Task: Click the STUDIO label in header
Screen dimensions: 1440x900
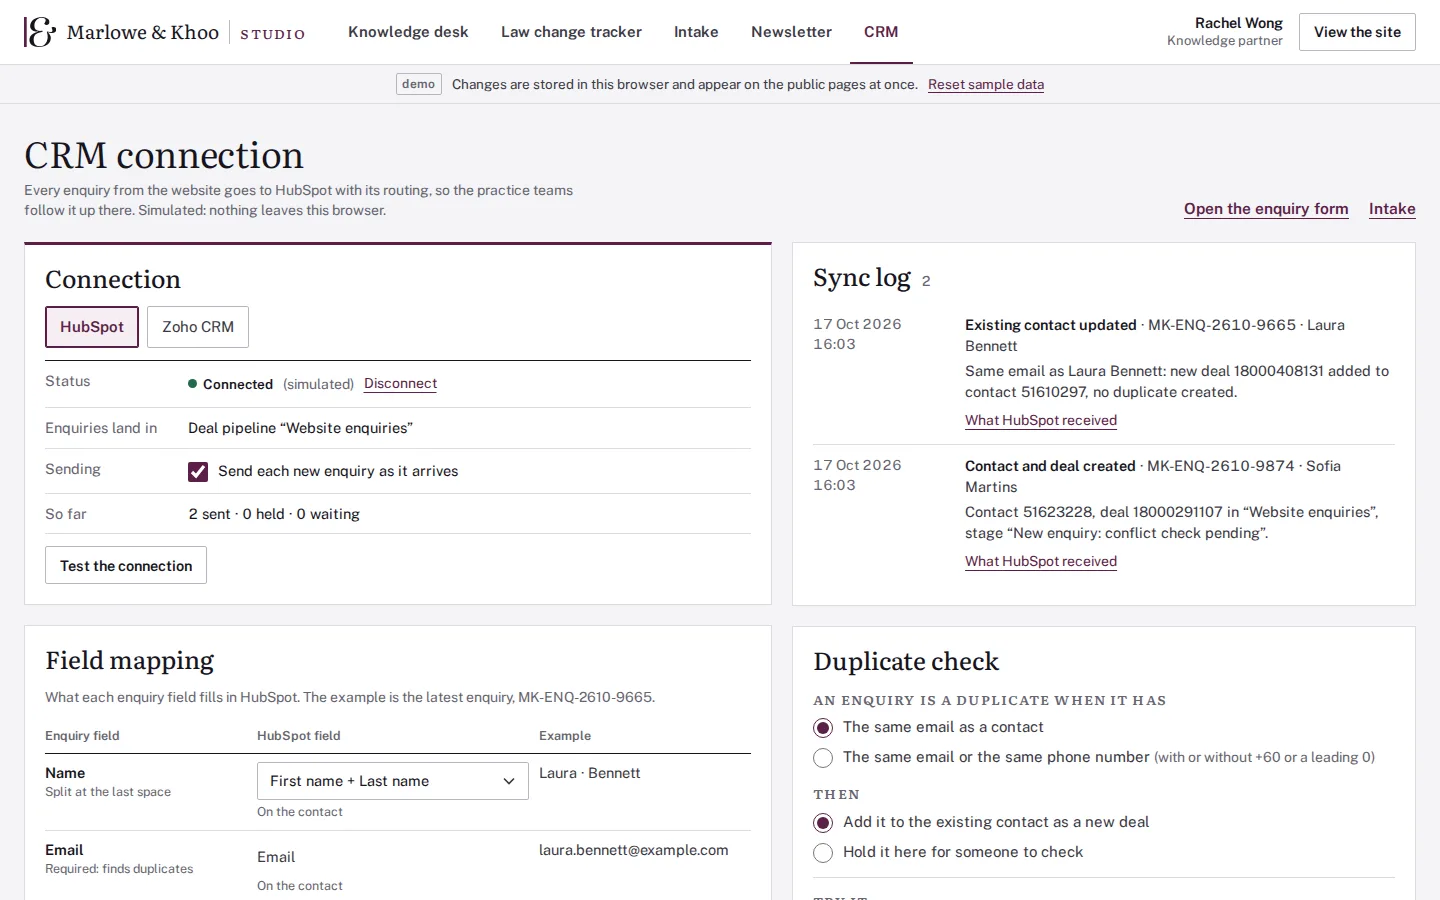Action: click(x=272, y=34)
